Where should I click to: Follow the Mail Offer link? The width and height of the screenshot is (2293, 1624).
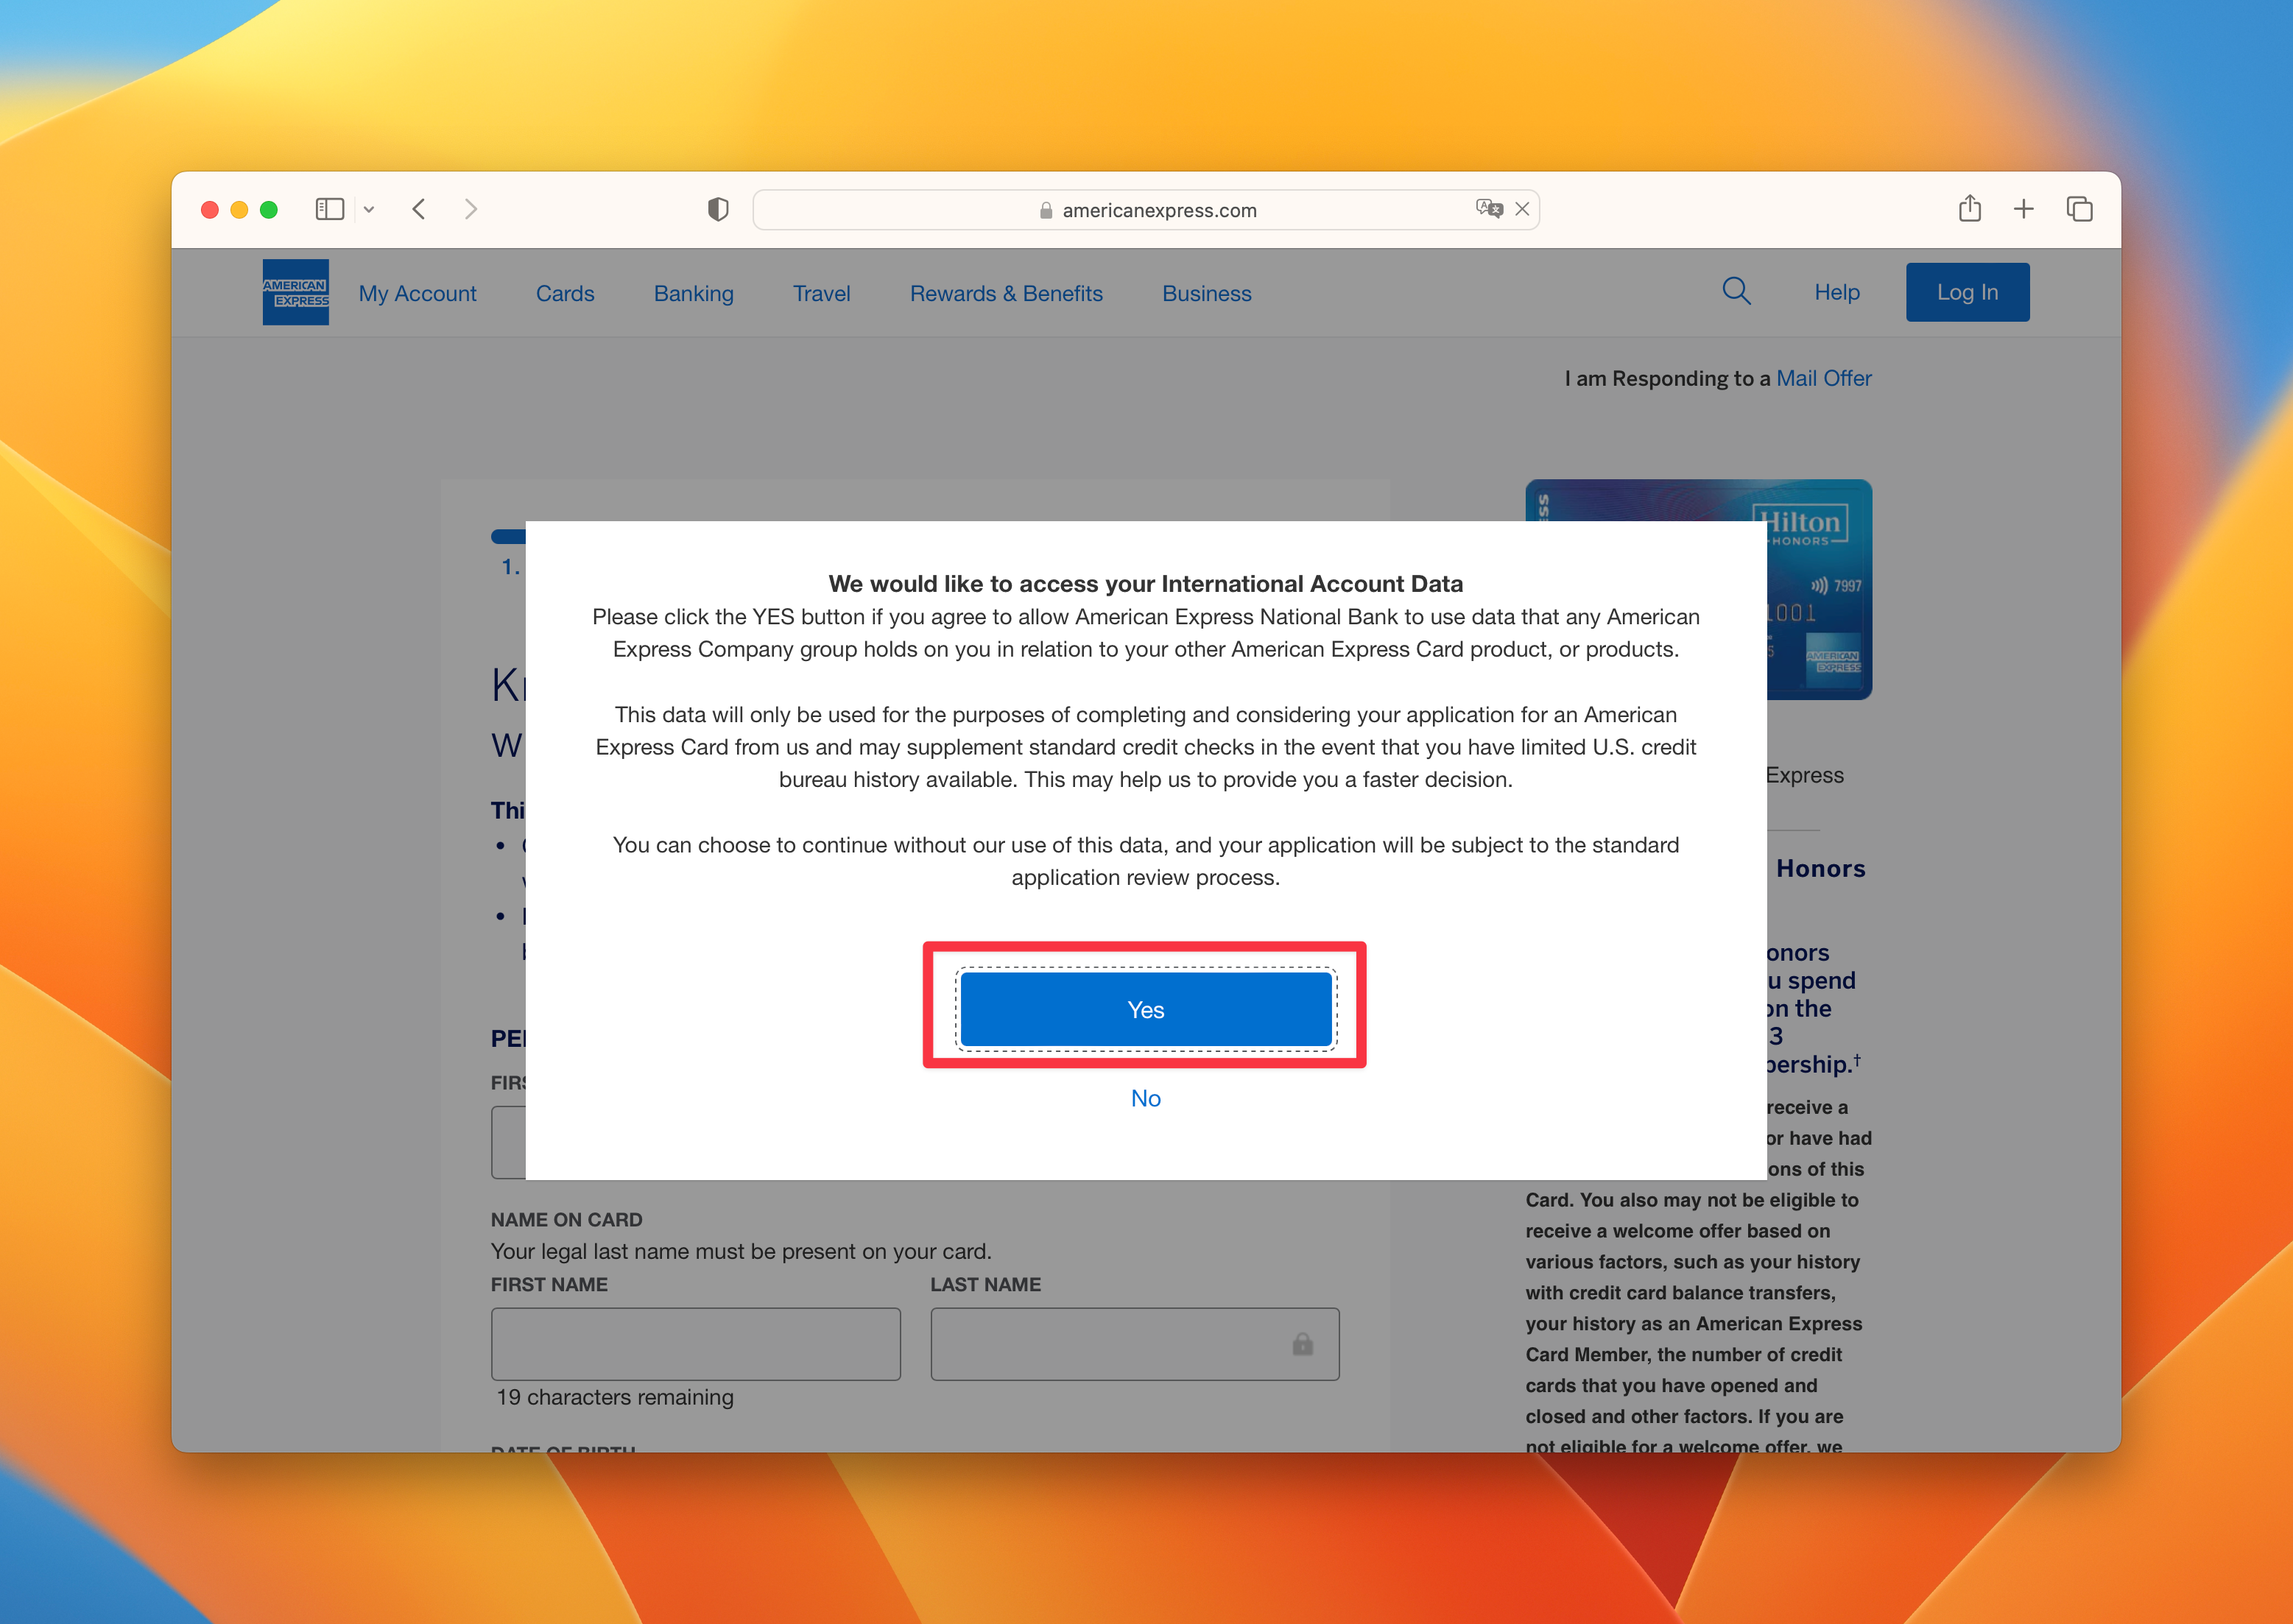point(1824,378)
